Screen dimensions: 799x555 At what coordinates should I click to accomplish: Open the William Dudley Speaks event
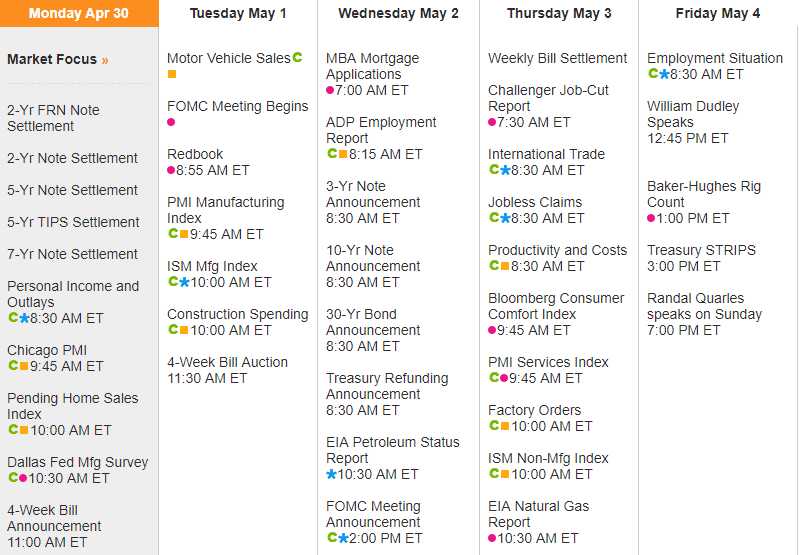[x=693, y=114]
